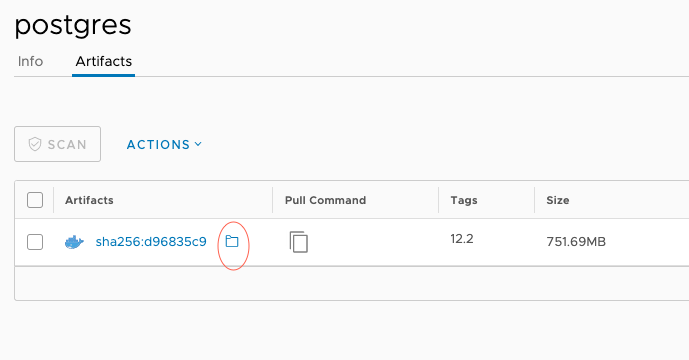Sort by the Tags column header
Viewport: 689px width, 360px height.
[464, 200]
